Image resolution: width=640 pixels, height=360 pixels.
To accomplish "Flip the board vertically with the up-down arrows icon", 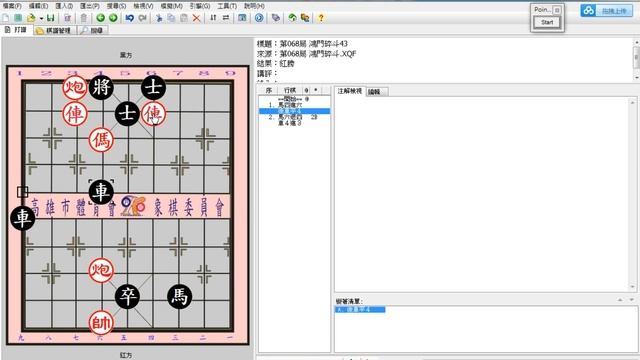I will [213, 18].
